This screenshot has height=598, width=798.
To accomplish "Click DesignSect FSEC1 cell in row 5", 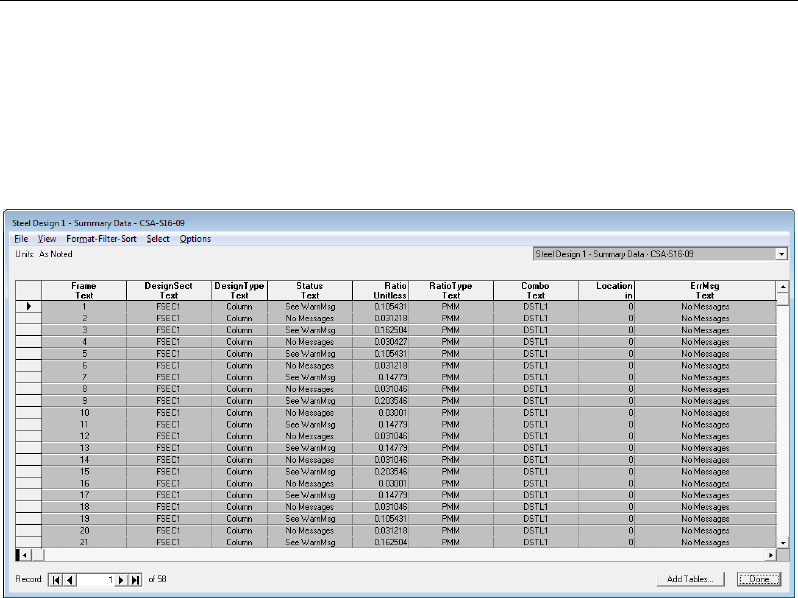I will tap(169, 354).
